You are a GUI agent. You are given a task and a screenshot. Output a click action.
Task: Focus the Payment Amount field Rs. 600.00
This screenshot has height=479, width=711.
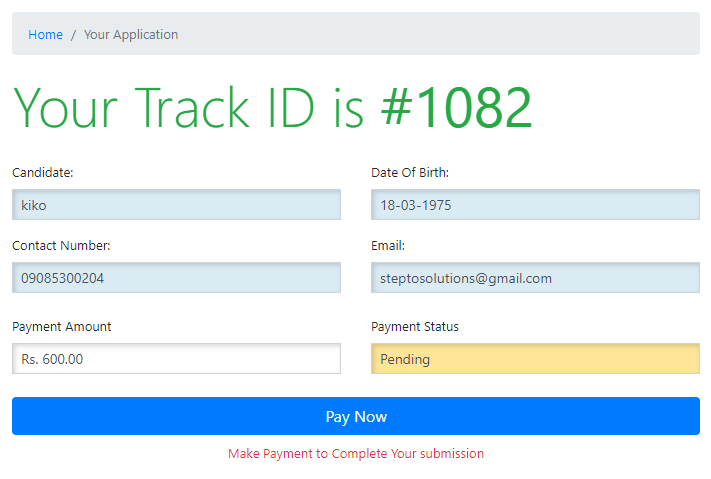[x=176, y=359]
